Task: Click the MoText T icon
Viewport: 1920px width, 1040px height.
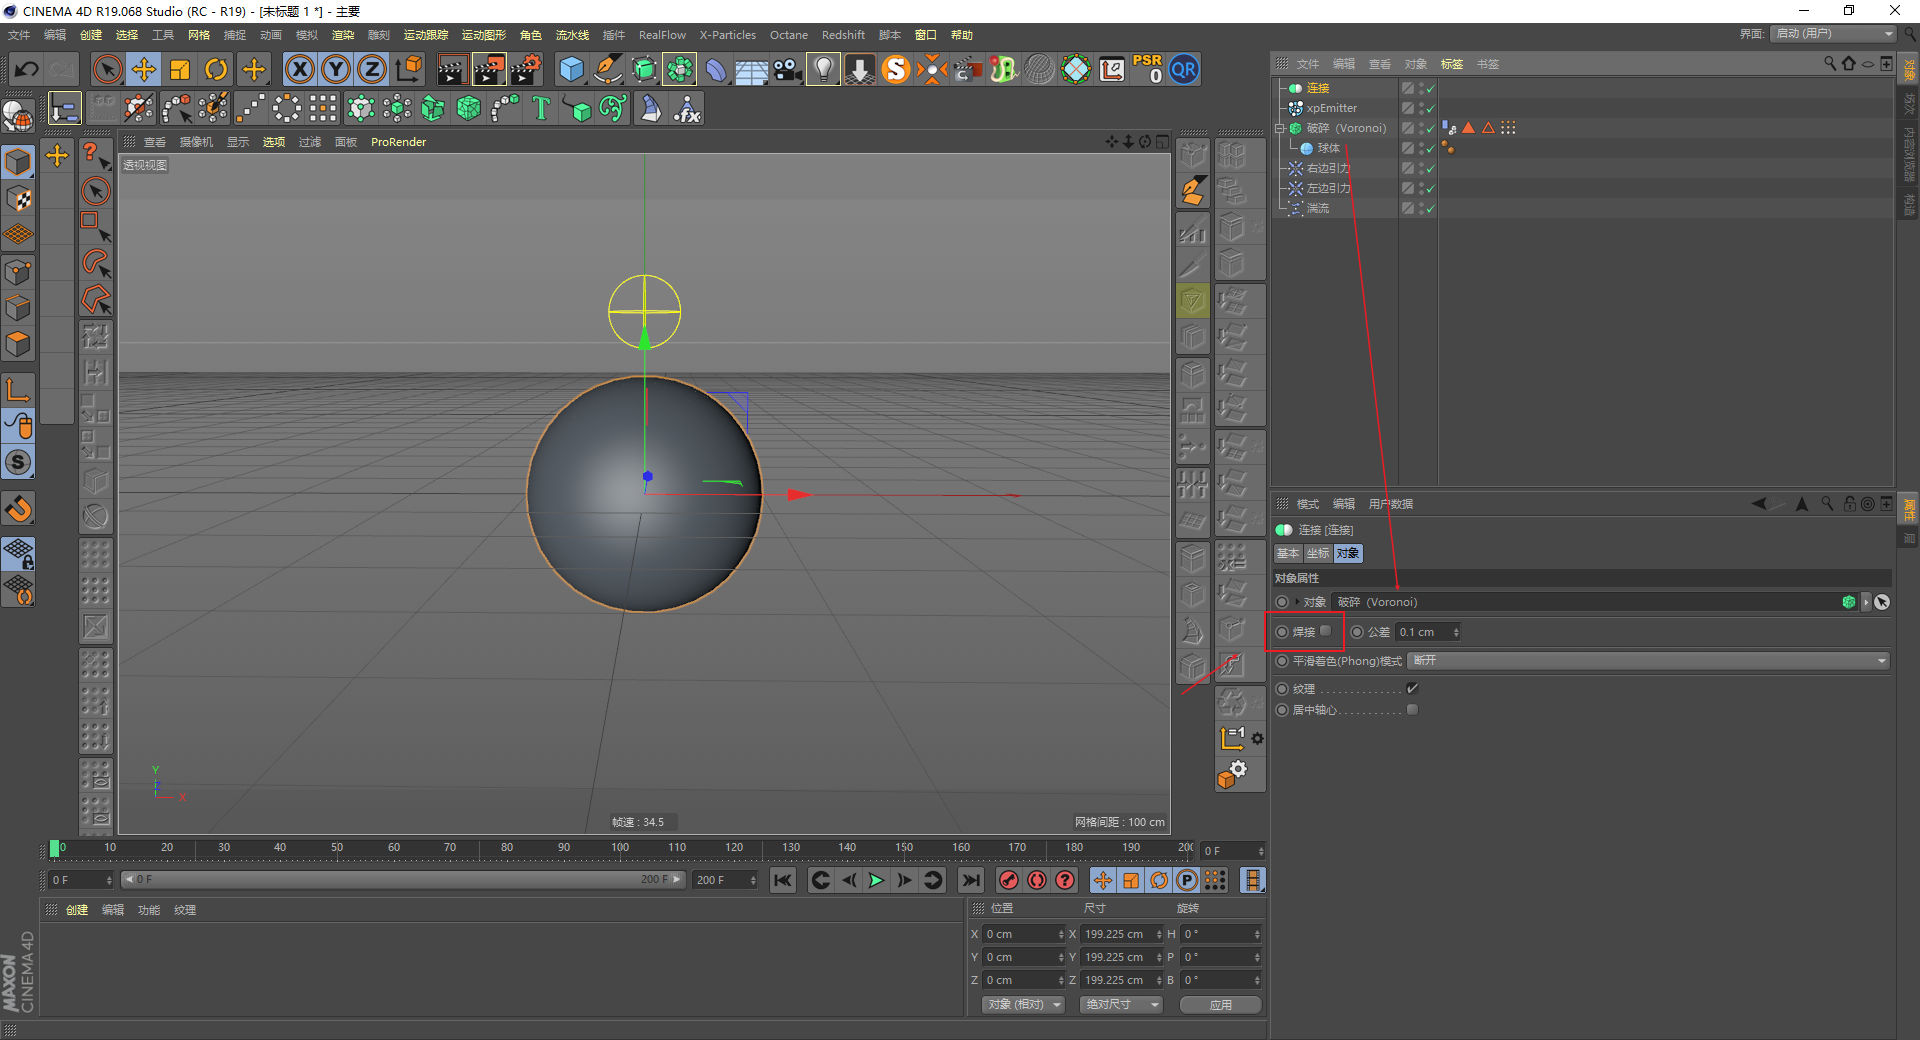Action: pos(541,108)
